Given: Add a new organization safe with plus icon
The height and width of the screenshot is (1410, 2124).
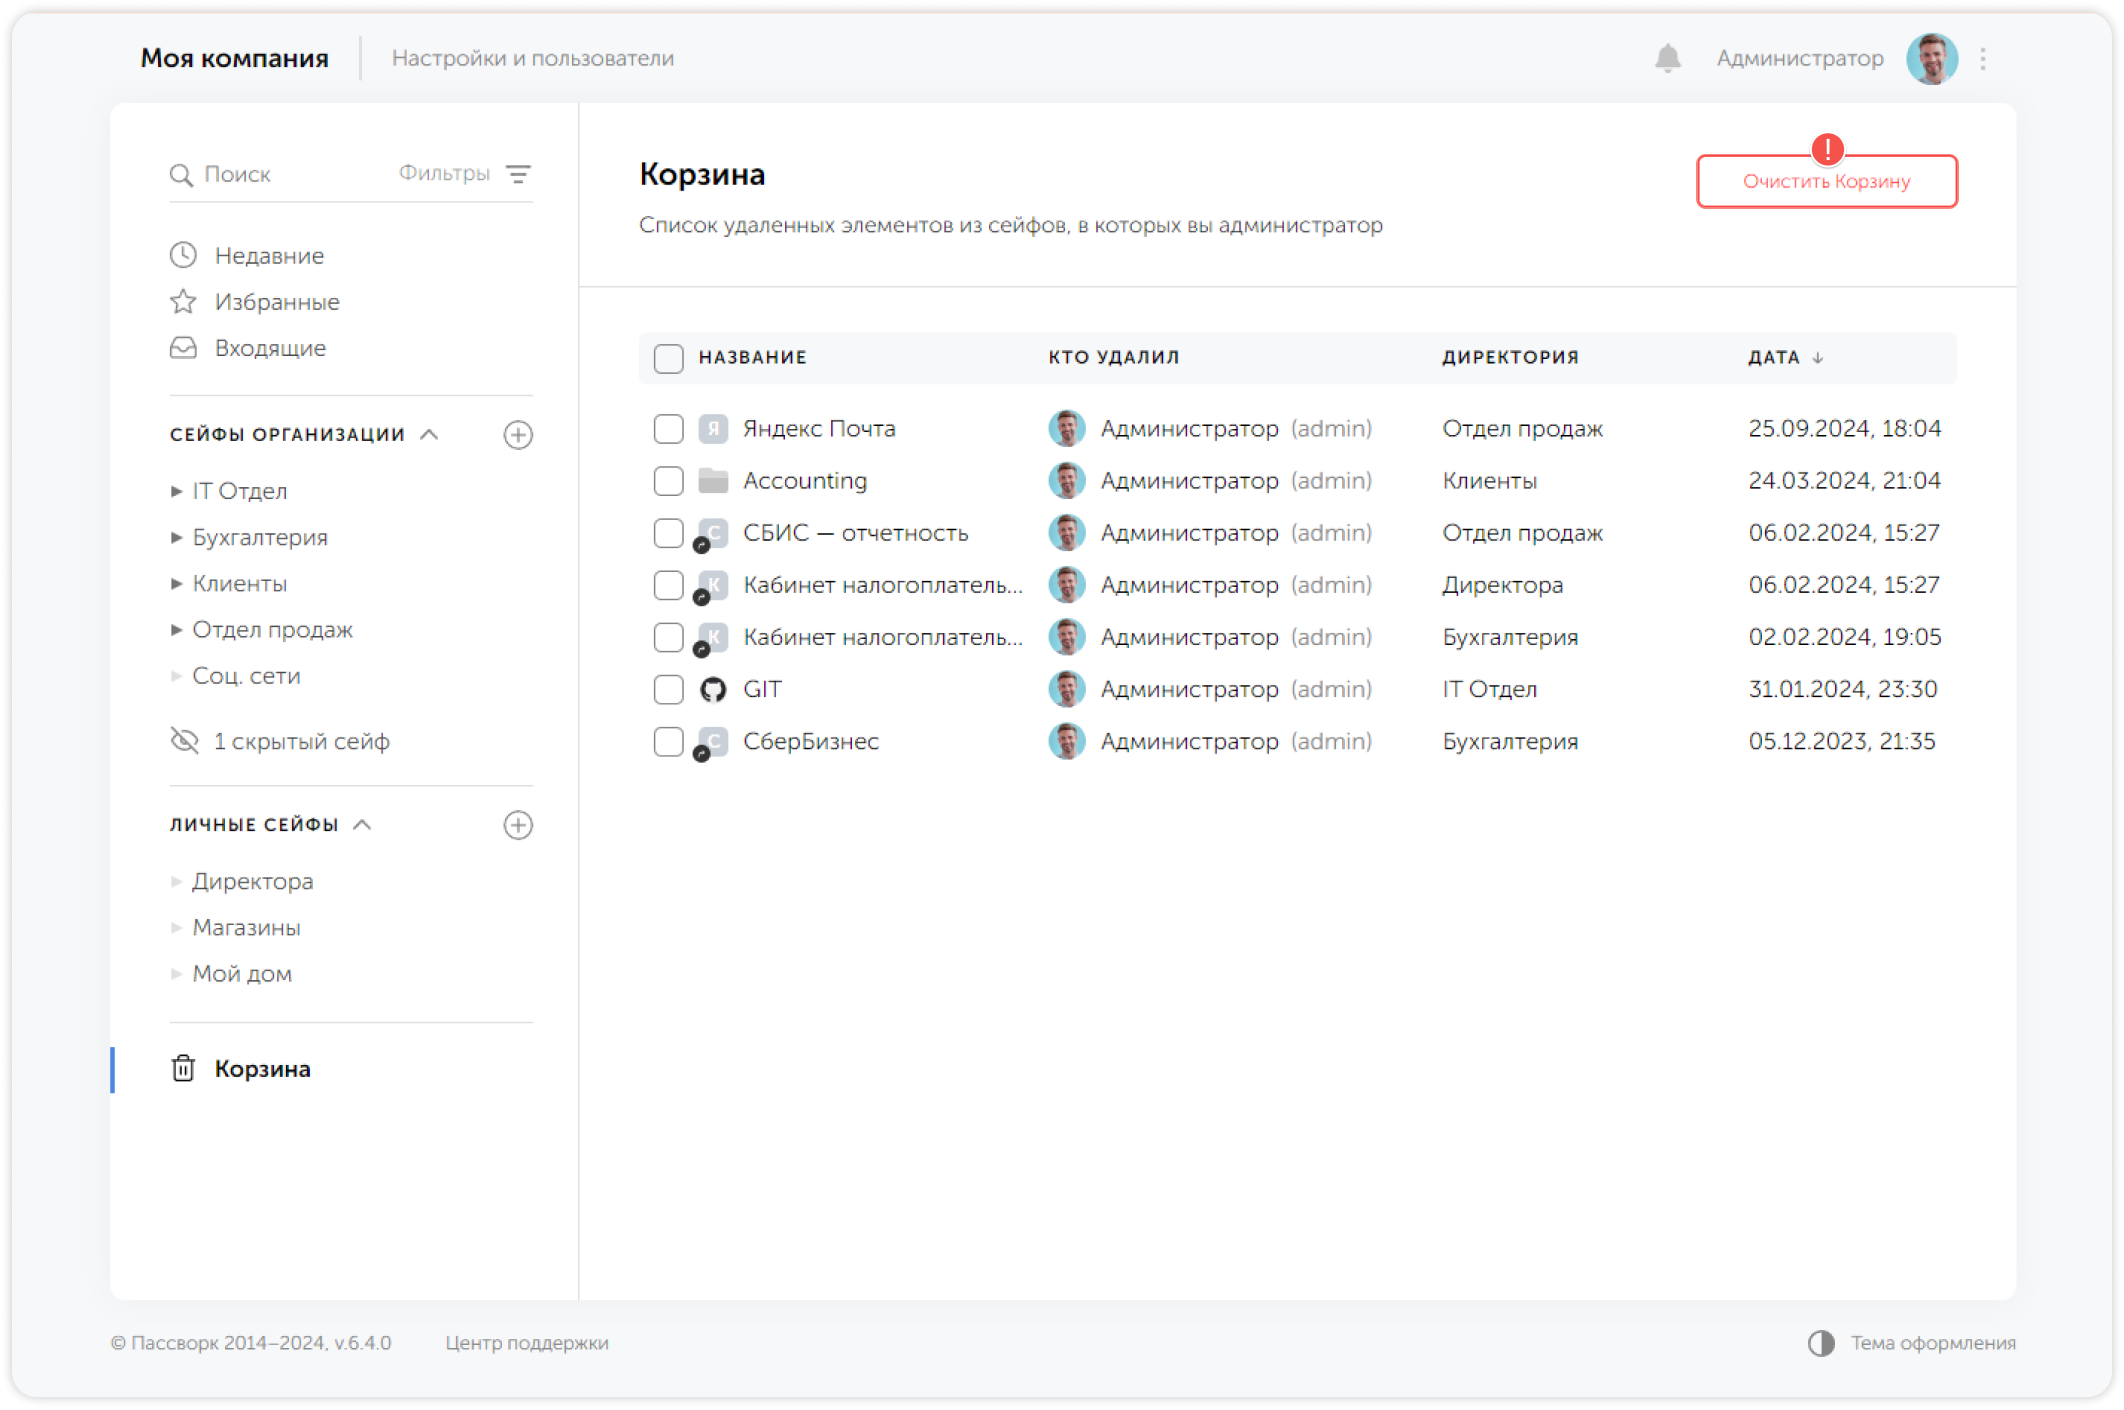Looking at the screenshot, I should coord(518,435).
